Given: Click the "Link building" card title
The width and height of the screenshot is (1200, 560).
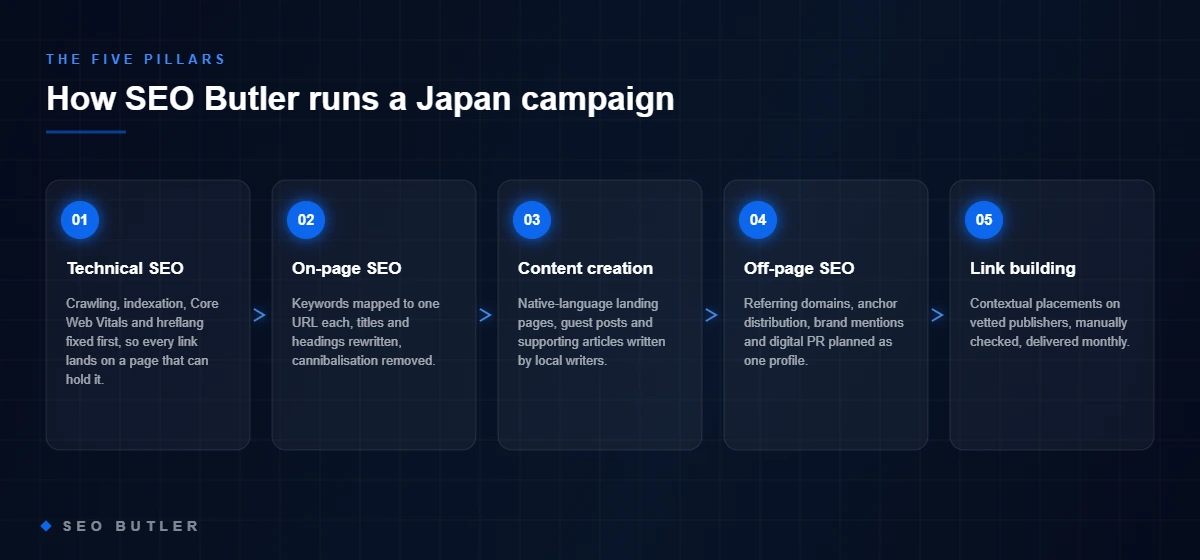Looking at the screenshot, I should [1023, 268].
